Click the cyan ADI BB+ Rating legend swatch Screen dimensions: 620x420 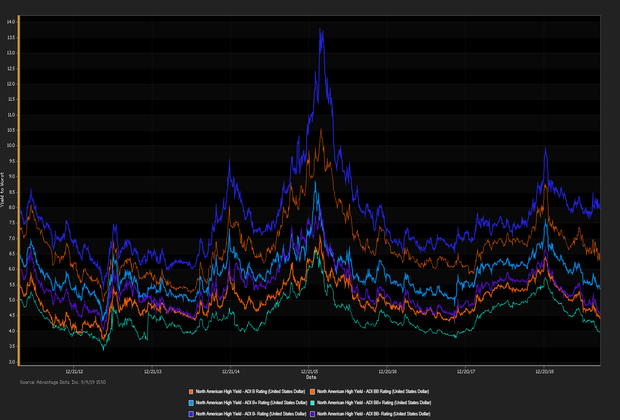312,403
